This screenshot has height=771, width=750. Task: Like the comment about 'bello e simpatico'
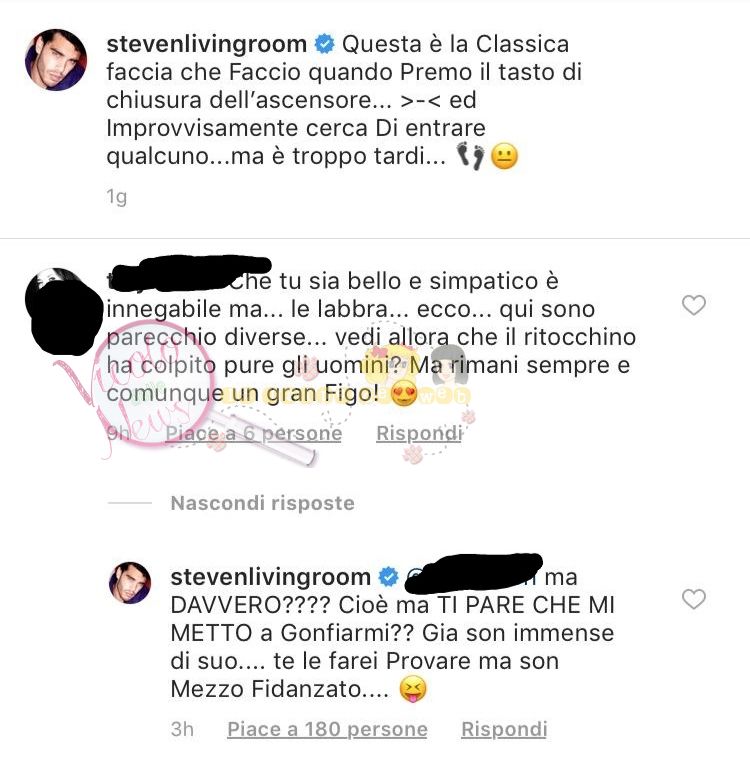(x=693, y=305)
